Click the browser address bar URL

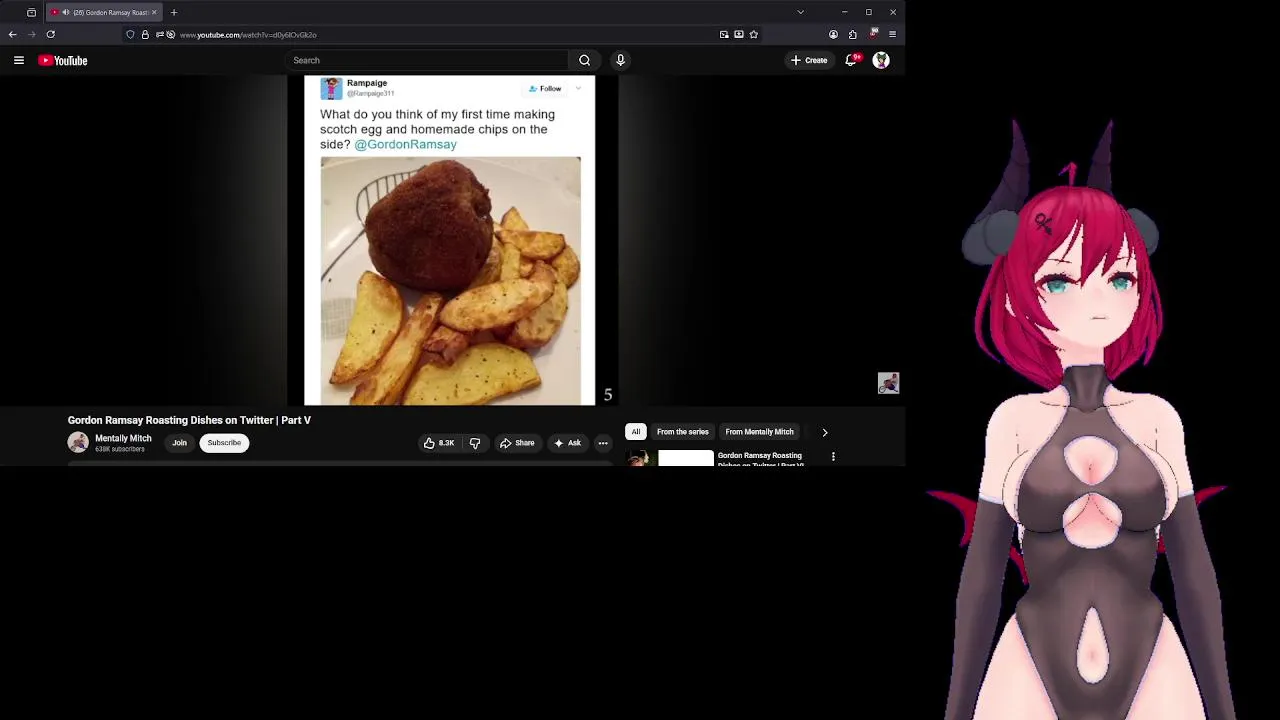pos(248,35)
